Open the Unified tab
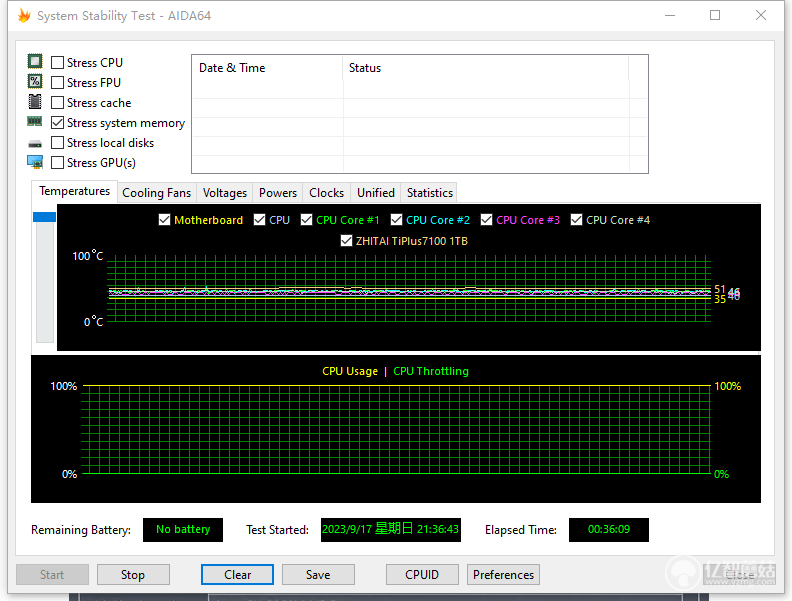 pyautogui.click(x=376, y=193)
